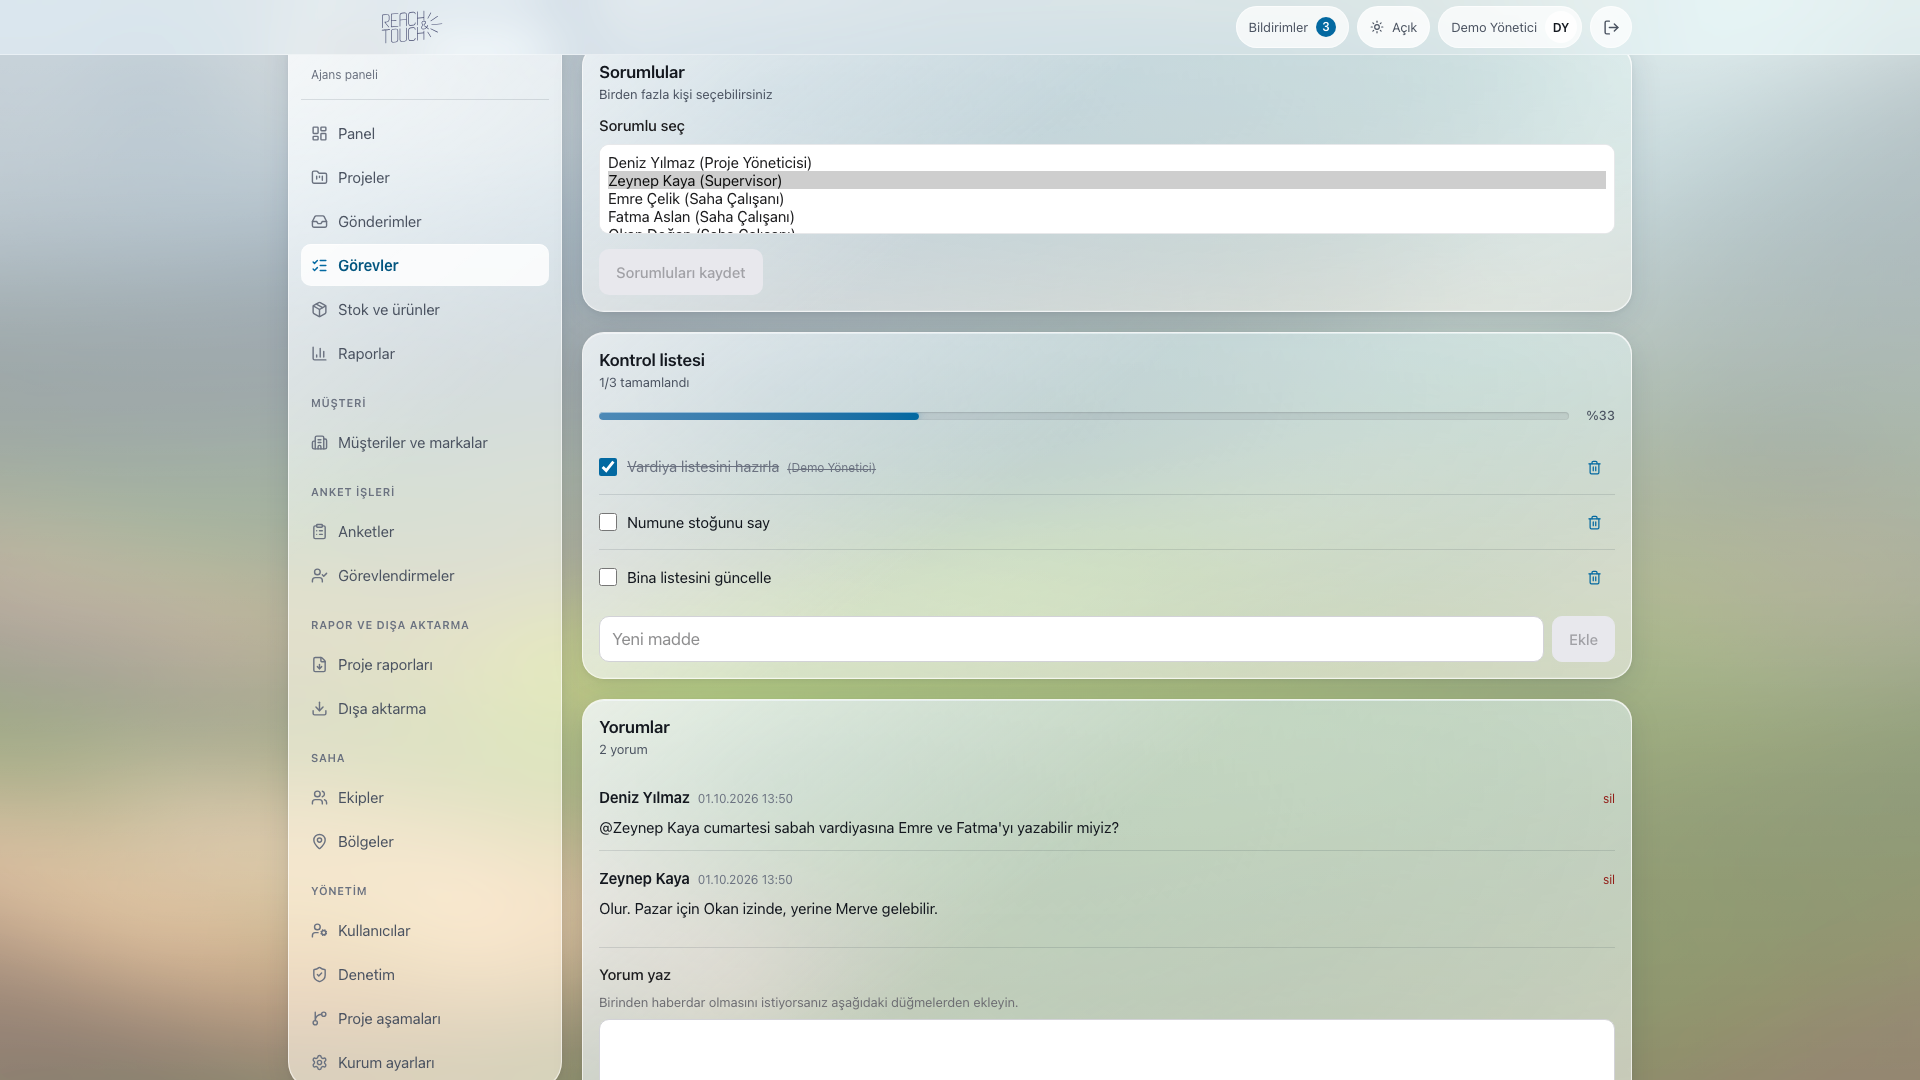Select Zeynep Kaya (Supervisor) option
The image size is (1920, 1080).
tap(1106, 180)
